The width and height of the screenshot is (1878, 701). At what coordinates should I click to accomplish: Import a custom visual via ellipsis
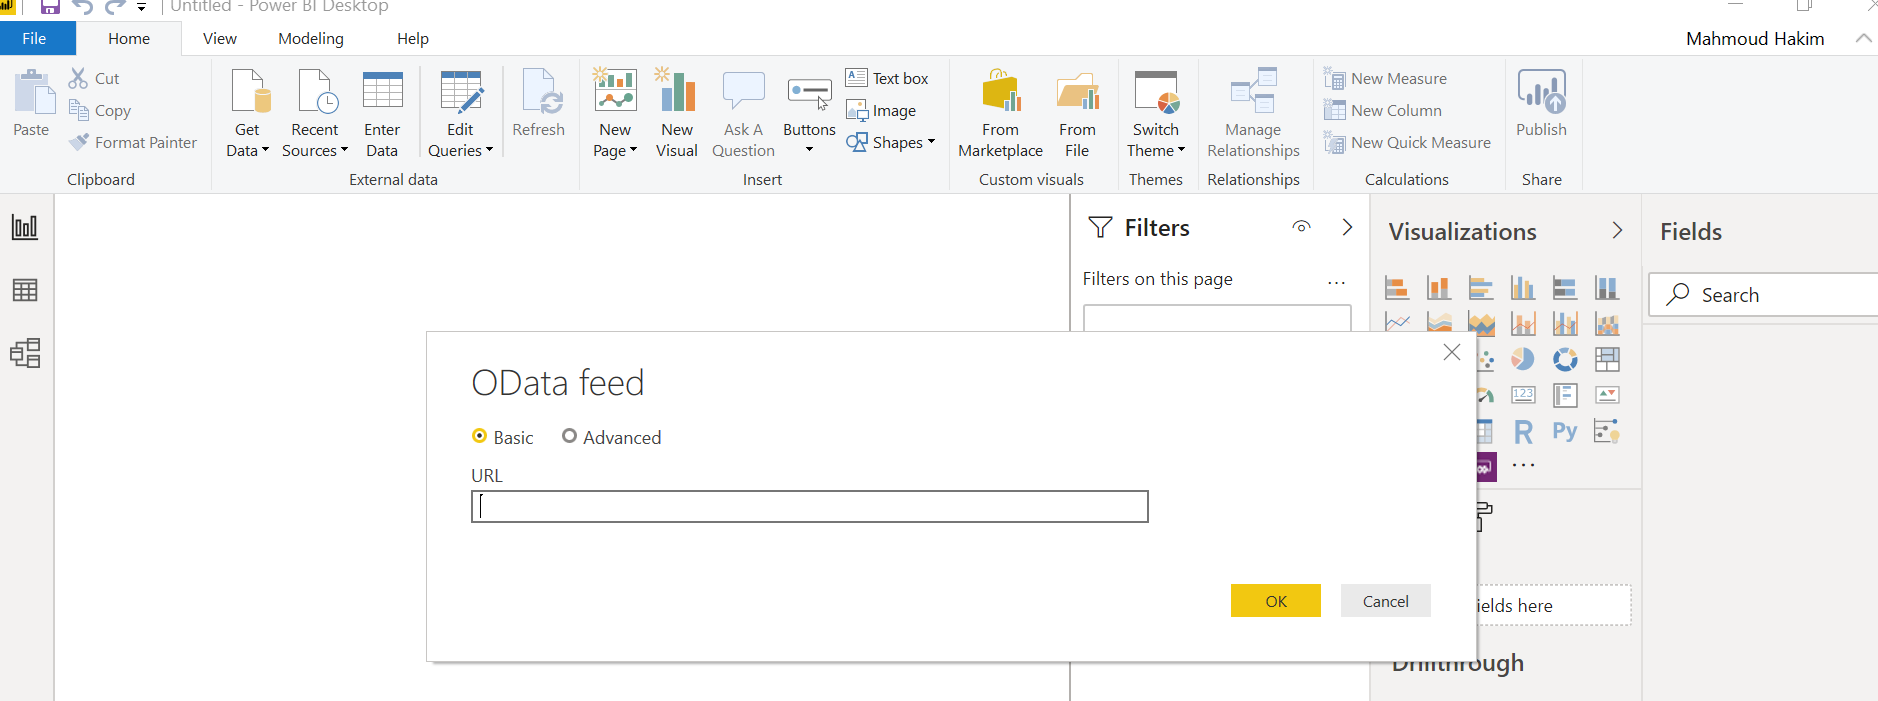click(1523, 466)
